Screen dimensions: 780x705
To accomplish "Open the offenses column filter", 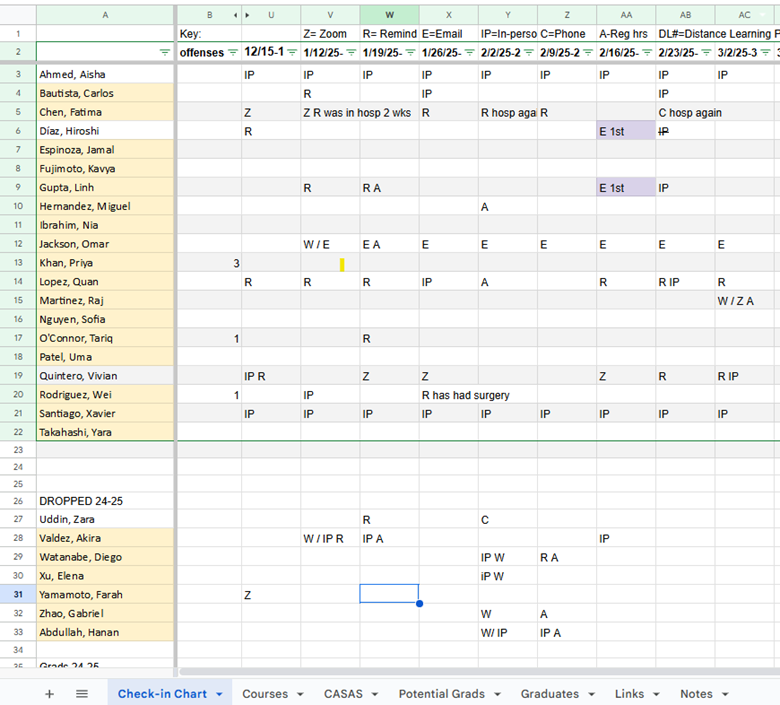I will pos(232,52).
